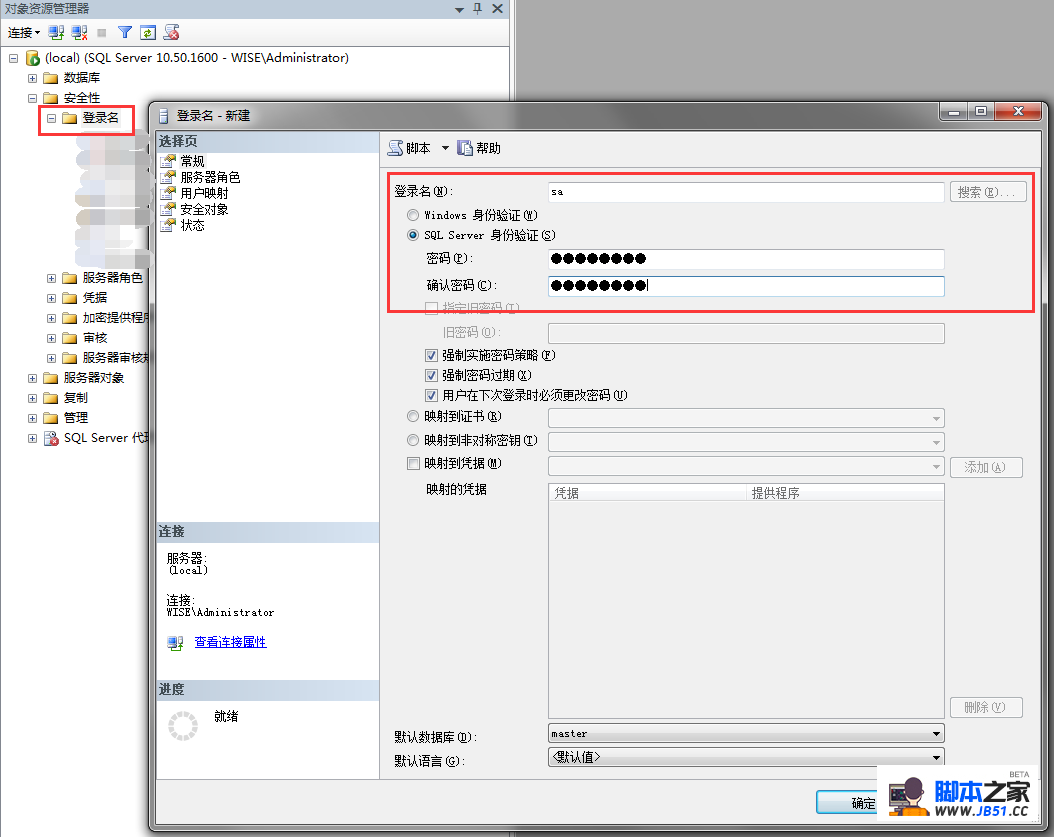Click the 脚本 (Script) icon in dialog toolbar
The image size is (1054, 837).
pyautogui.click(x=397, y=147)
